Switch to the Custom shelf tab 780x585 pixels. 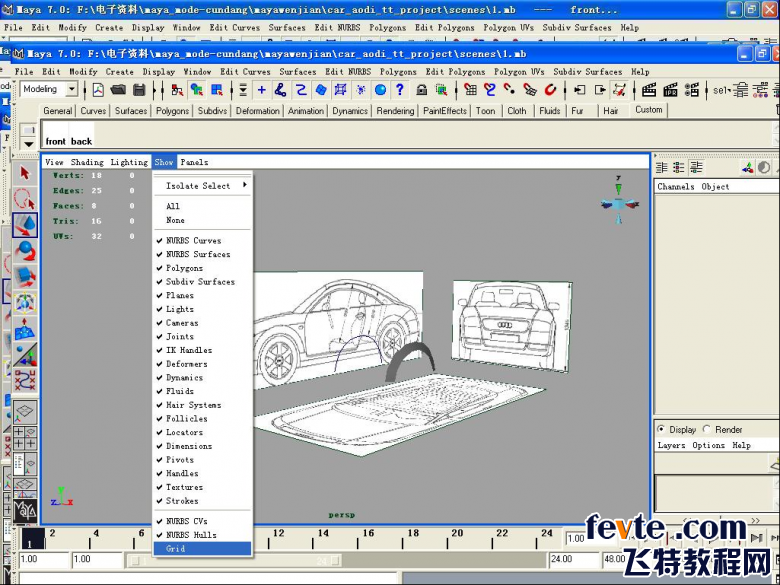(649, 110)
